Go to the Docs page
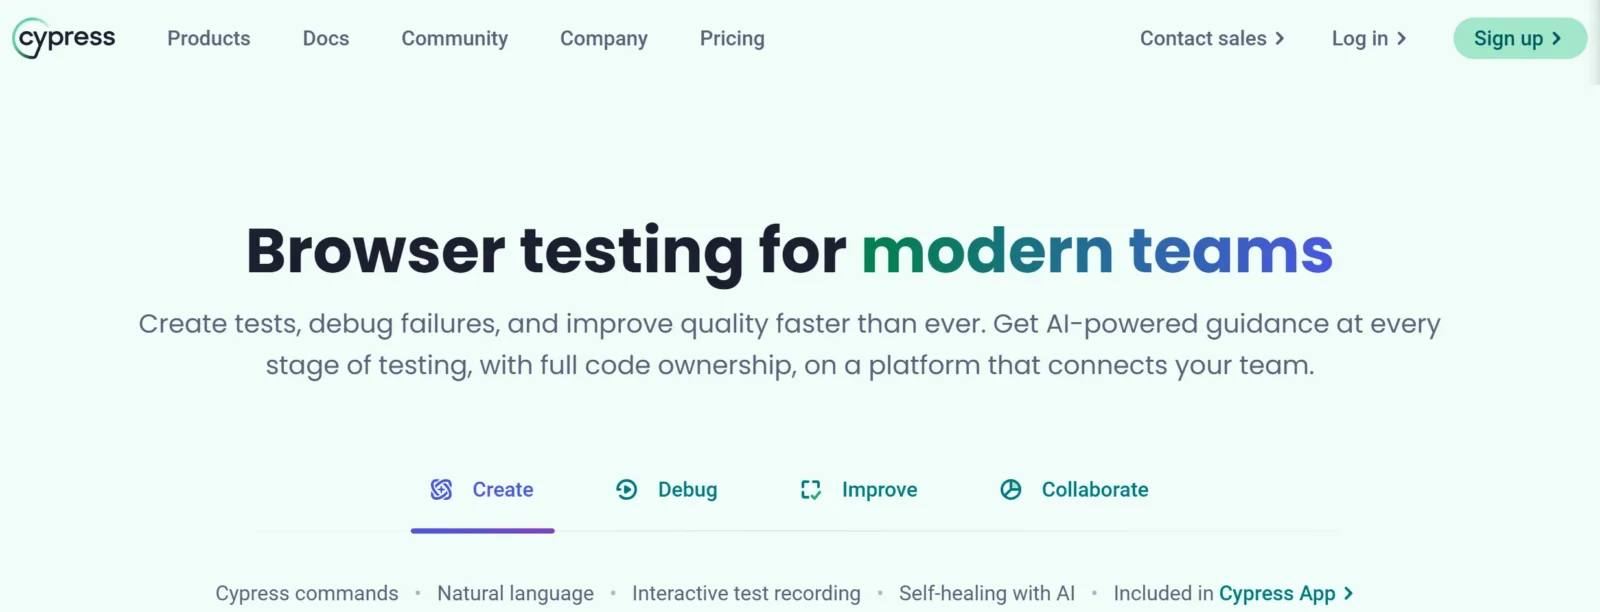Screen dimensions: 1600x612 click(326, 38)
